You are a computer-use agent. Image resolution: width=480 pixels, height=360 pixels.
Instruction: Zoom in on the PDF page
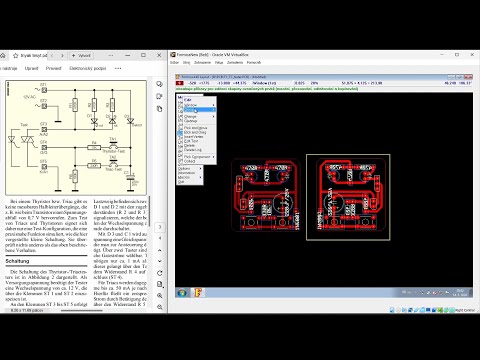(160, 296)
